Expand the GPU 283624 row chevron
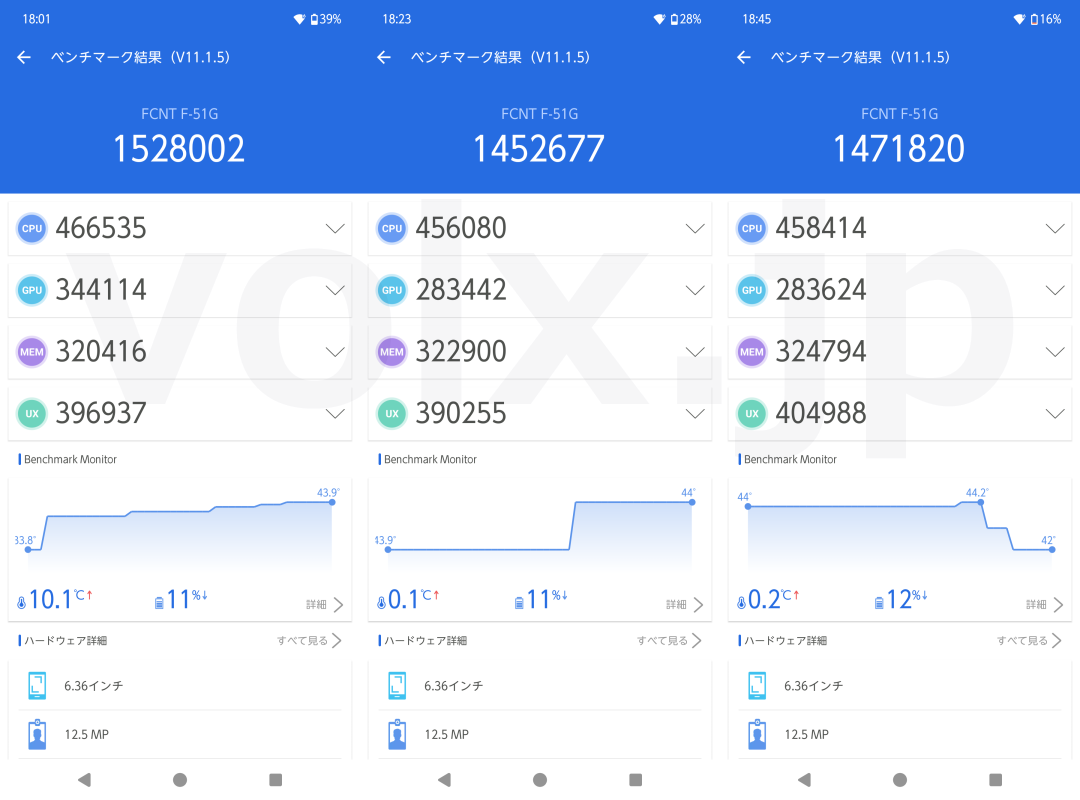This screenshot has width=1080, height=800. pos(1055,290)
